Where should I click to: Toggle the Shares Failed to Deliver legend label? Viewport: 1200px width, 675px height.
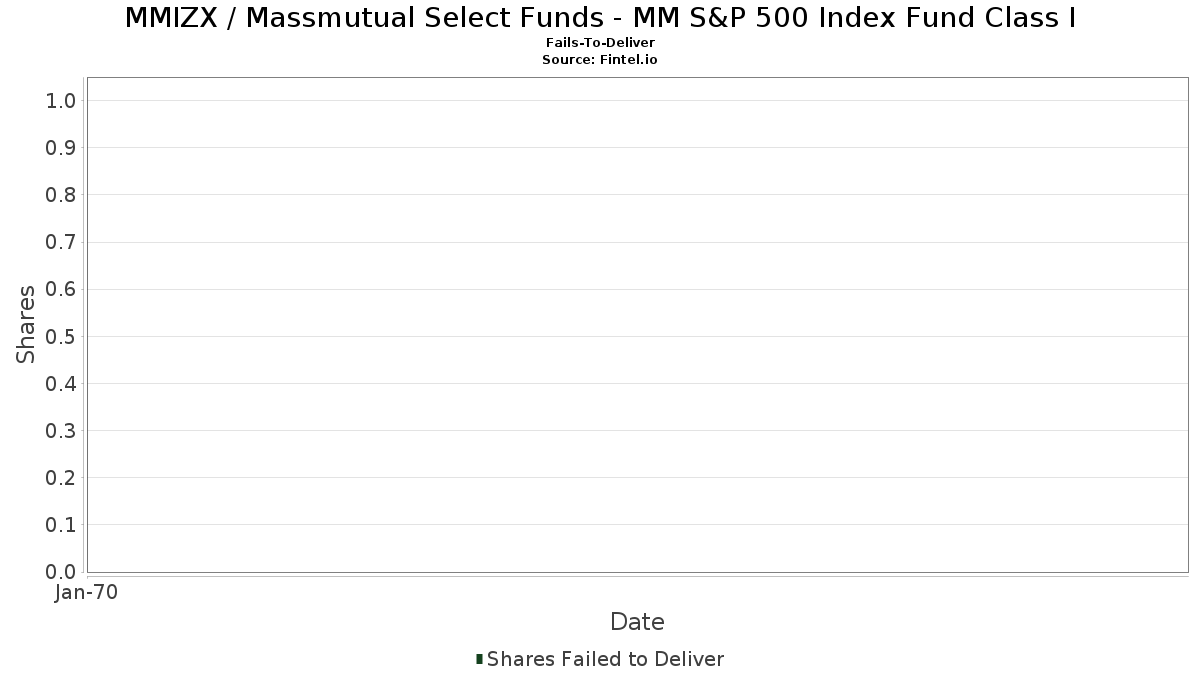[x=605, y=659]
